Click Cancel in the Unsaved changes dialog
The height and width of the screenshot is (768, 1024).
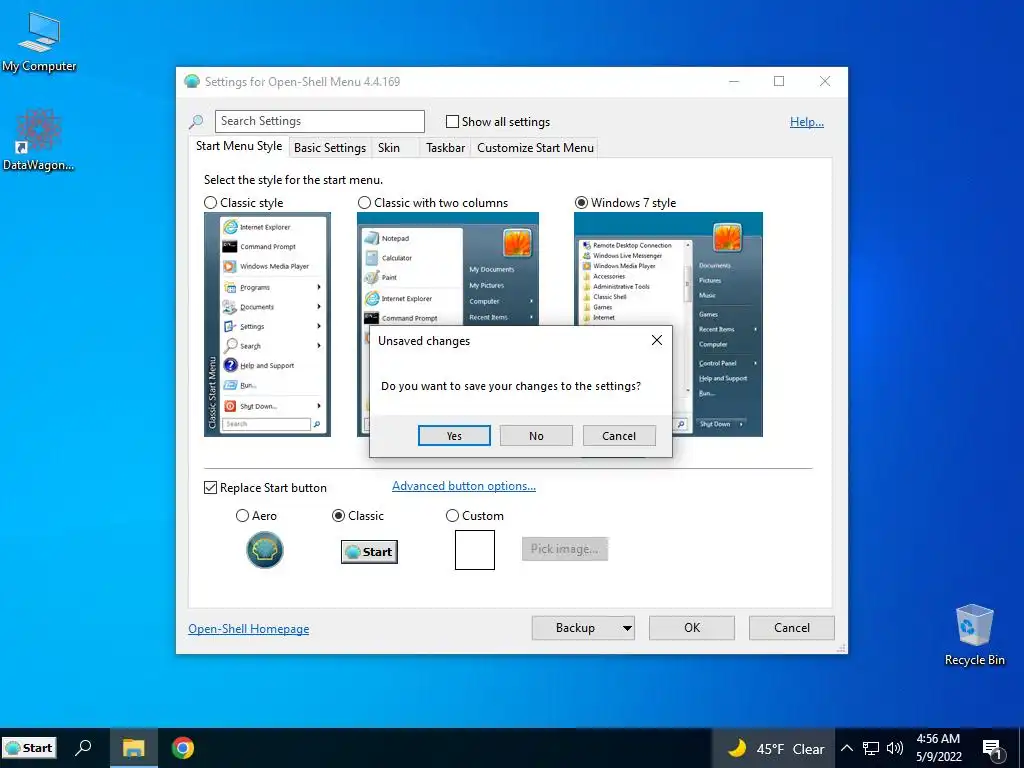[x=619, y=436]
